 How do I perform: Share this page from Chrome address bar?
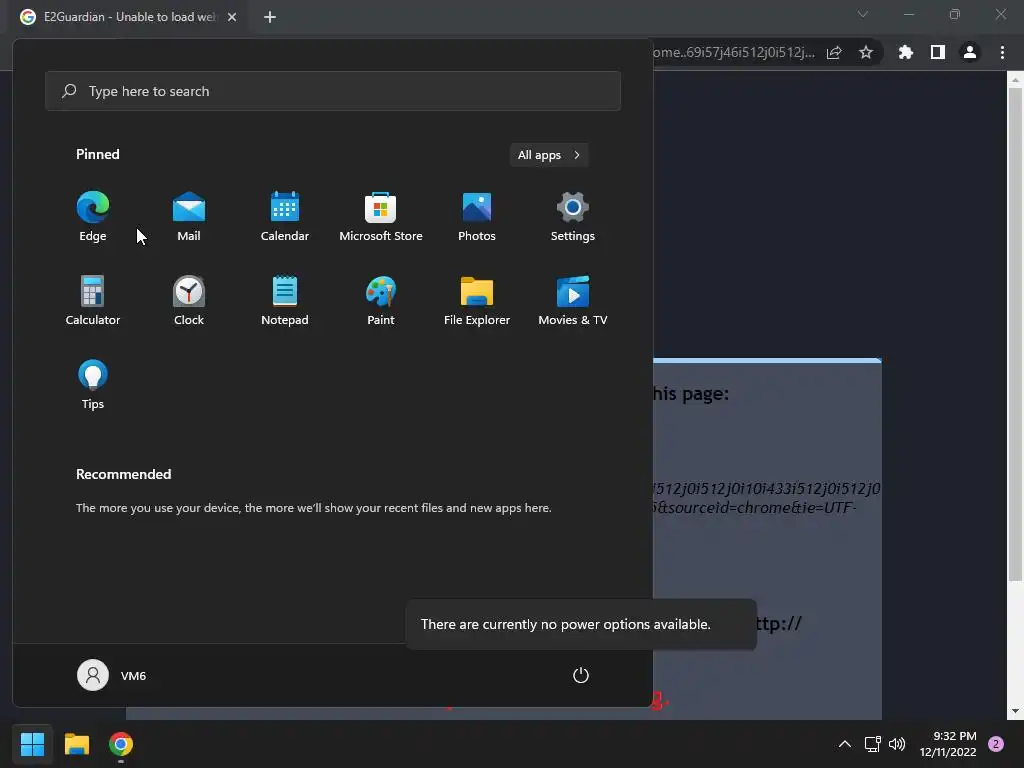[x=834, y=52]
